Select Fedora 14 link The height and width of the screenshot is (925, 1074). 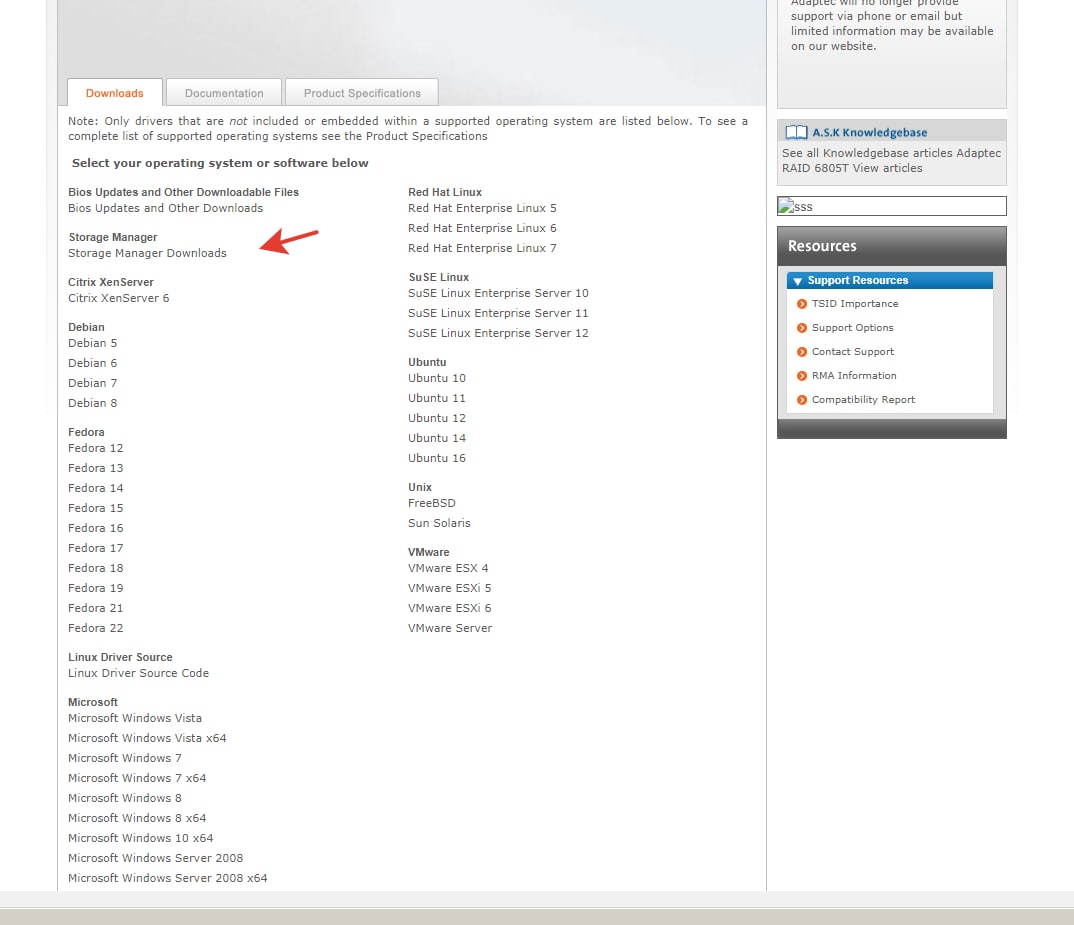click(95, 488)
